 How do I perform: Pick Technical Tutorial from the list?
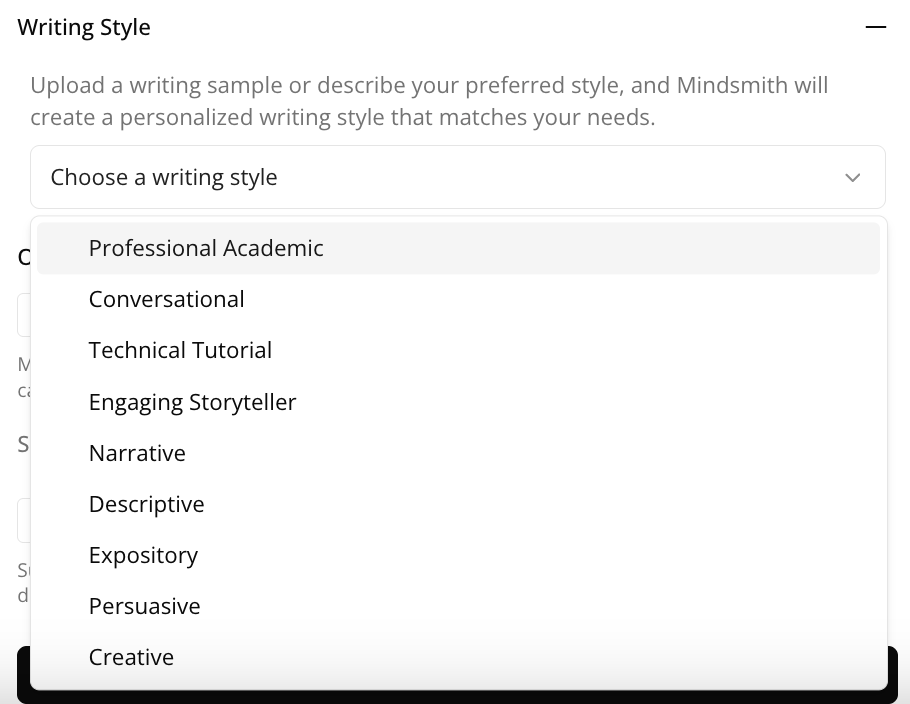pyautogui.click(x=180, y=350)
